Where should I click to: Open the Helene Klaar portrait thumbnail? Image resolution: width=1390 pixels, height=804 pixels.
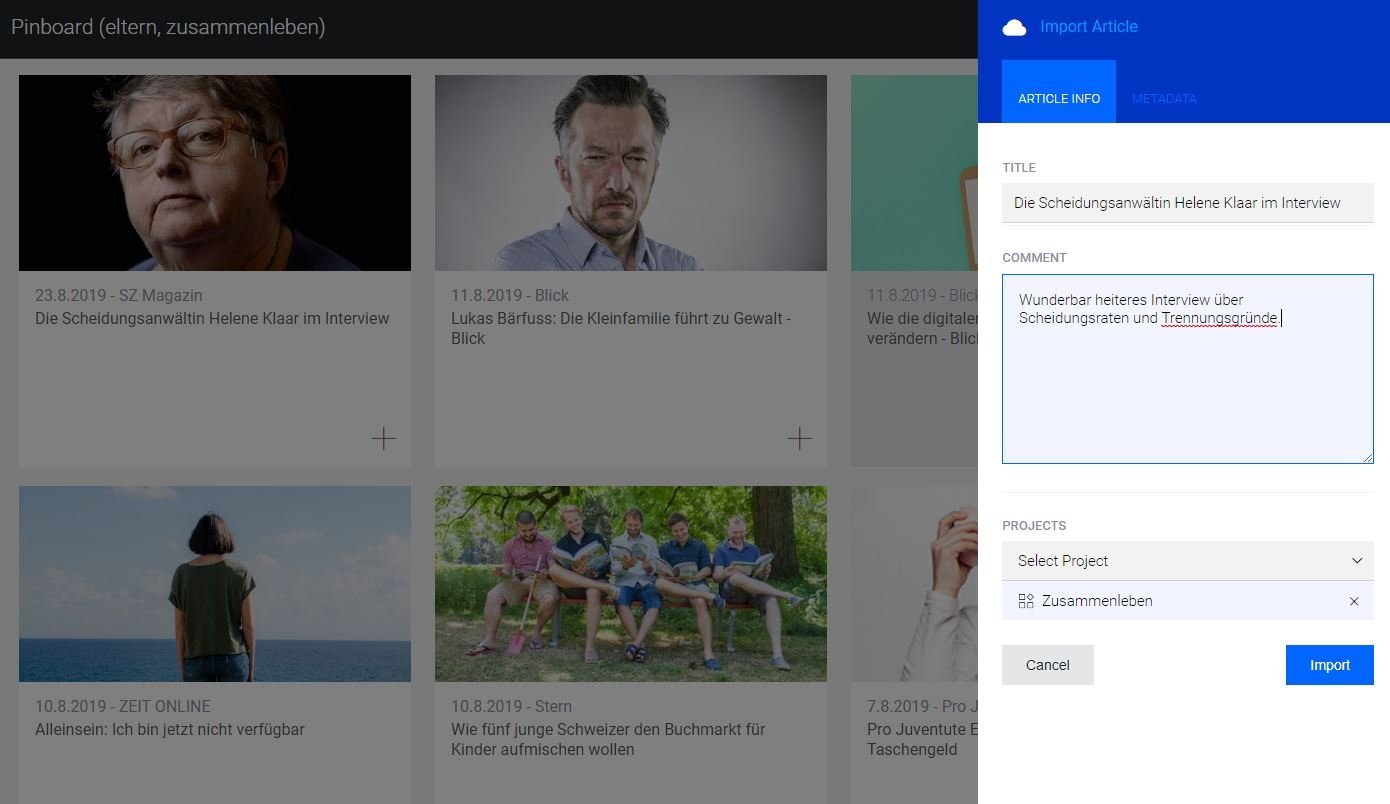[x=215, y=173]
